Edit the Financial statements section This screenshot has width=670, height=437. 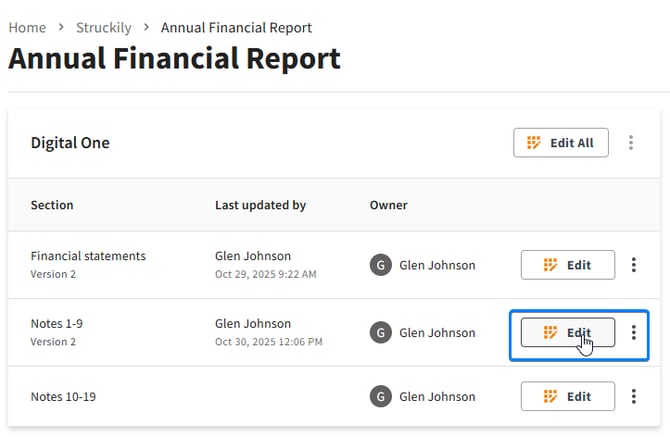pos(567,265)
